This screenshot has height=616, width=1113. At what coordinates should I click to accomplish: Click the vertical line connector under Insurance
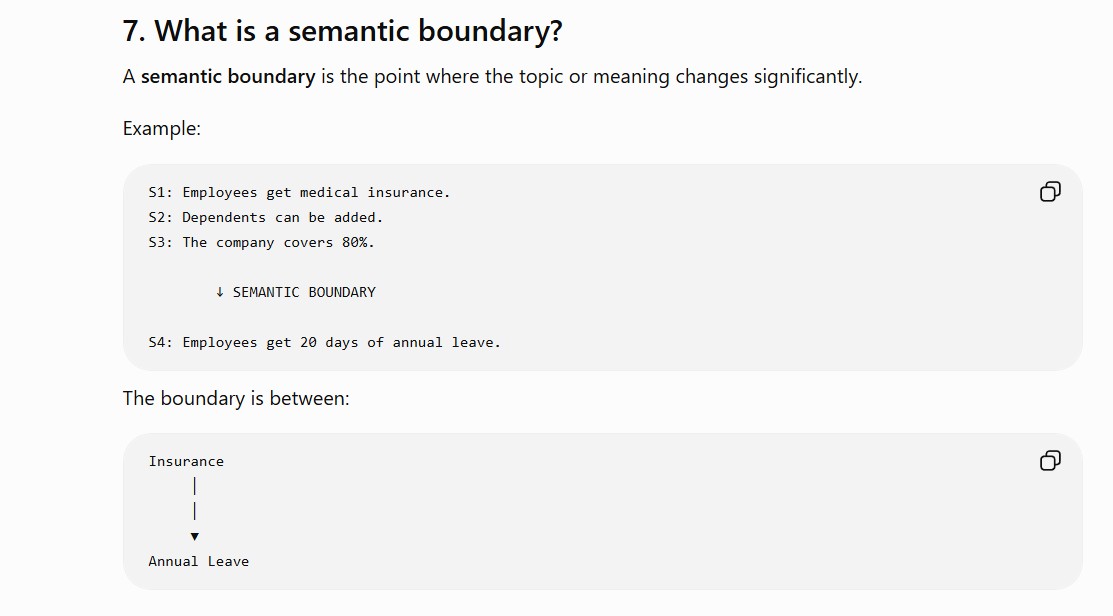[194, 498]
